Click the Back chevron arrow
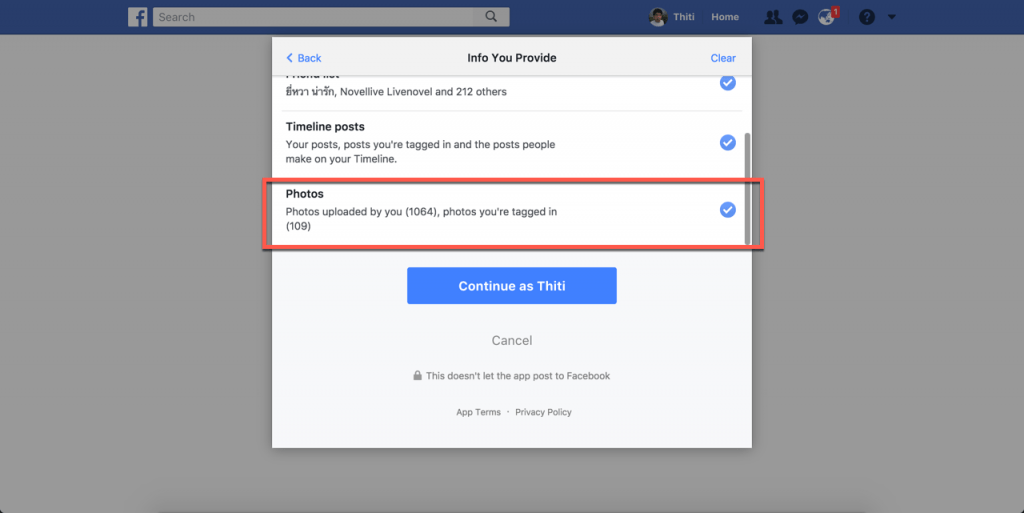This screenshot has width=1024, height=513. (289, 57)
